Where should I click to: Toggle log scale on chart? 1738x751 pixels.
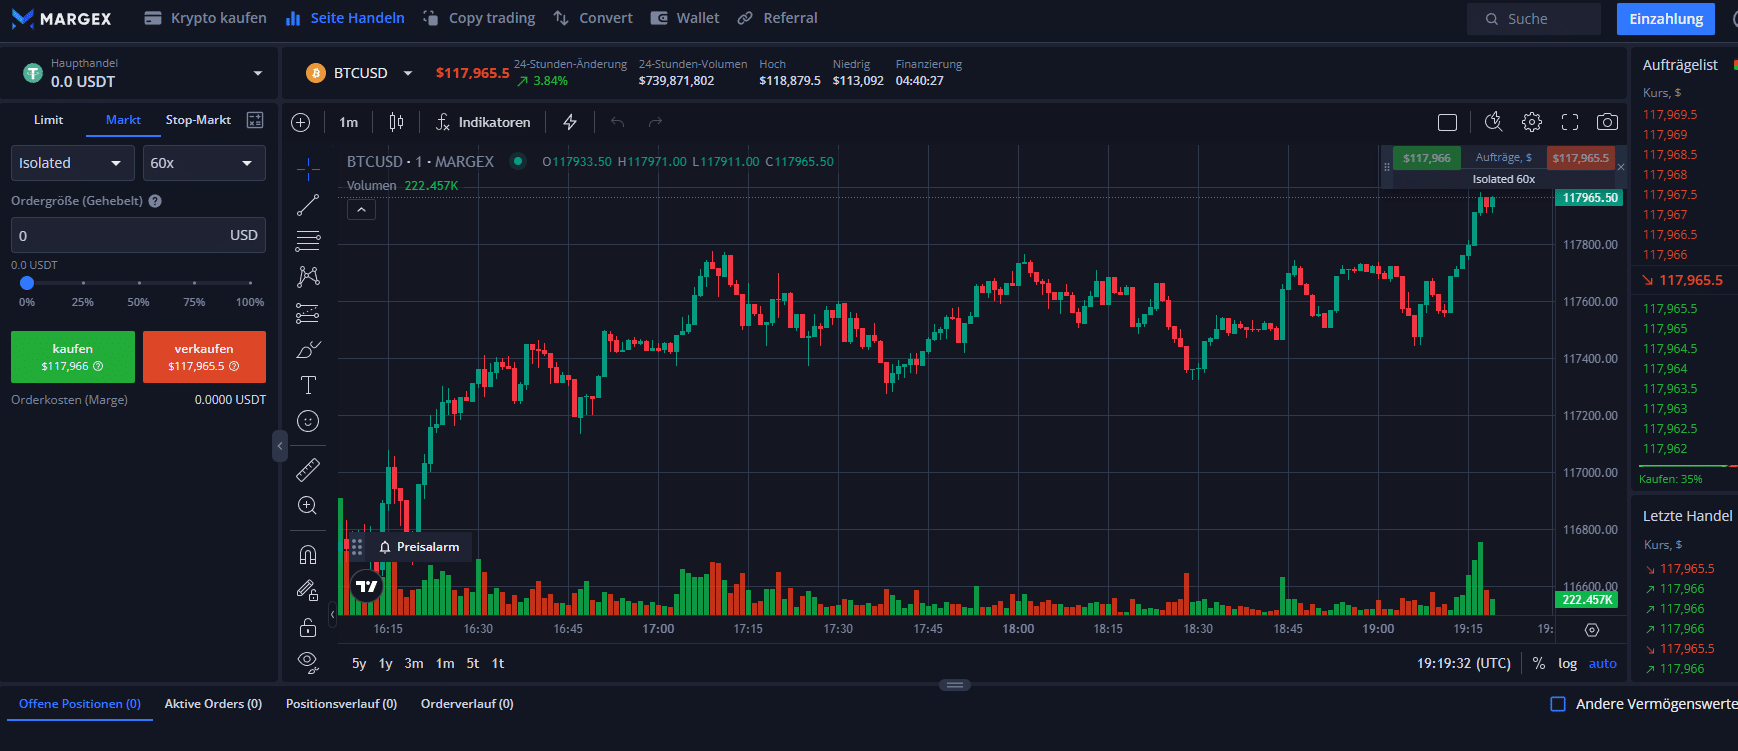(x=1567, y=663)
